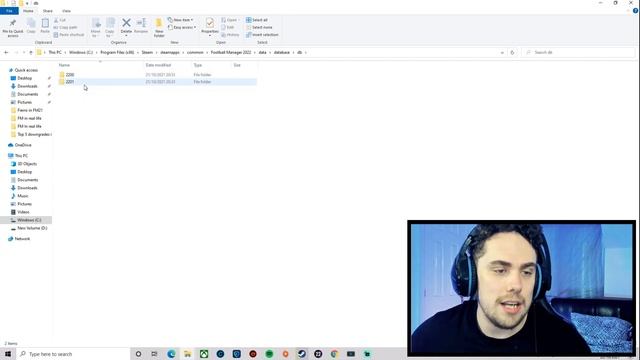Select the 2200 folder
Viewport: 640px width, 360px height.
[x=157, y=75]
